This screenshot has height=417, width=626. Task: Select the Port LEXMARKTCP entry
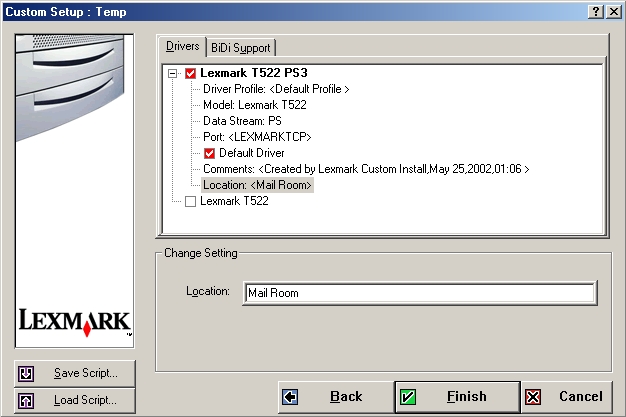point(258,137)
